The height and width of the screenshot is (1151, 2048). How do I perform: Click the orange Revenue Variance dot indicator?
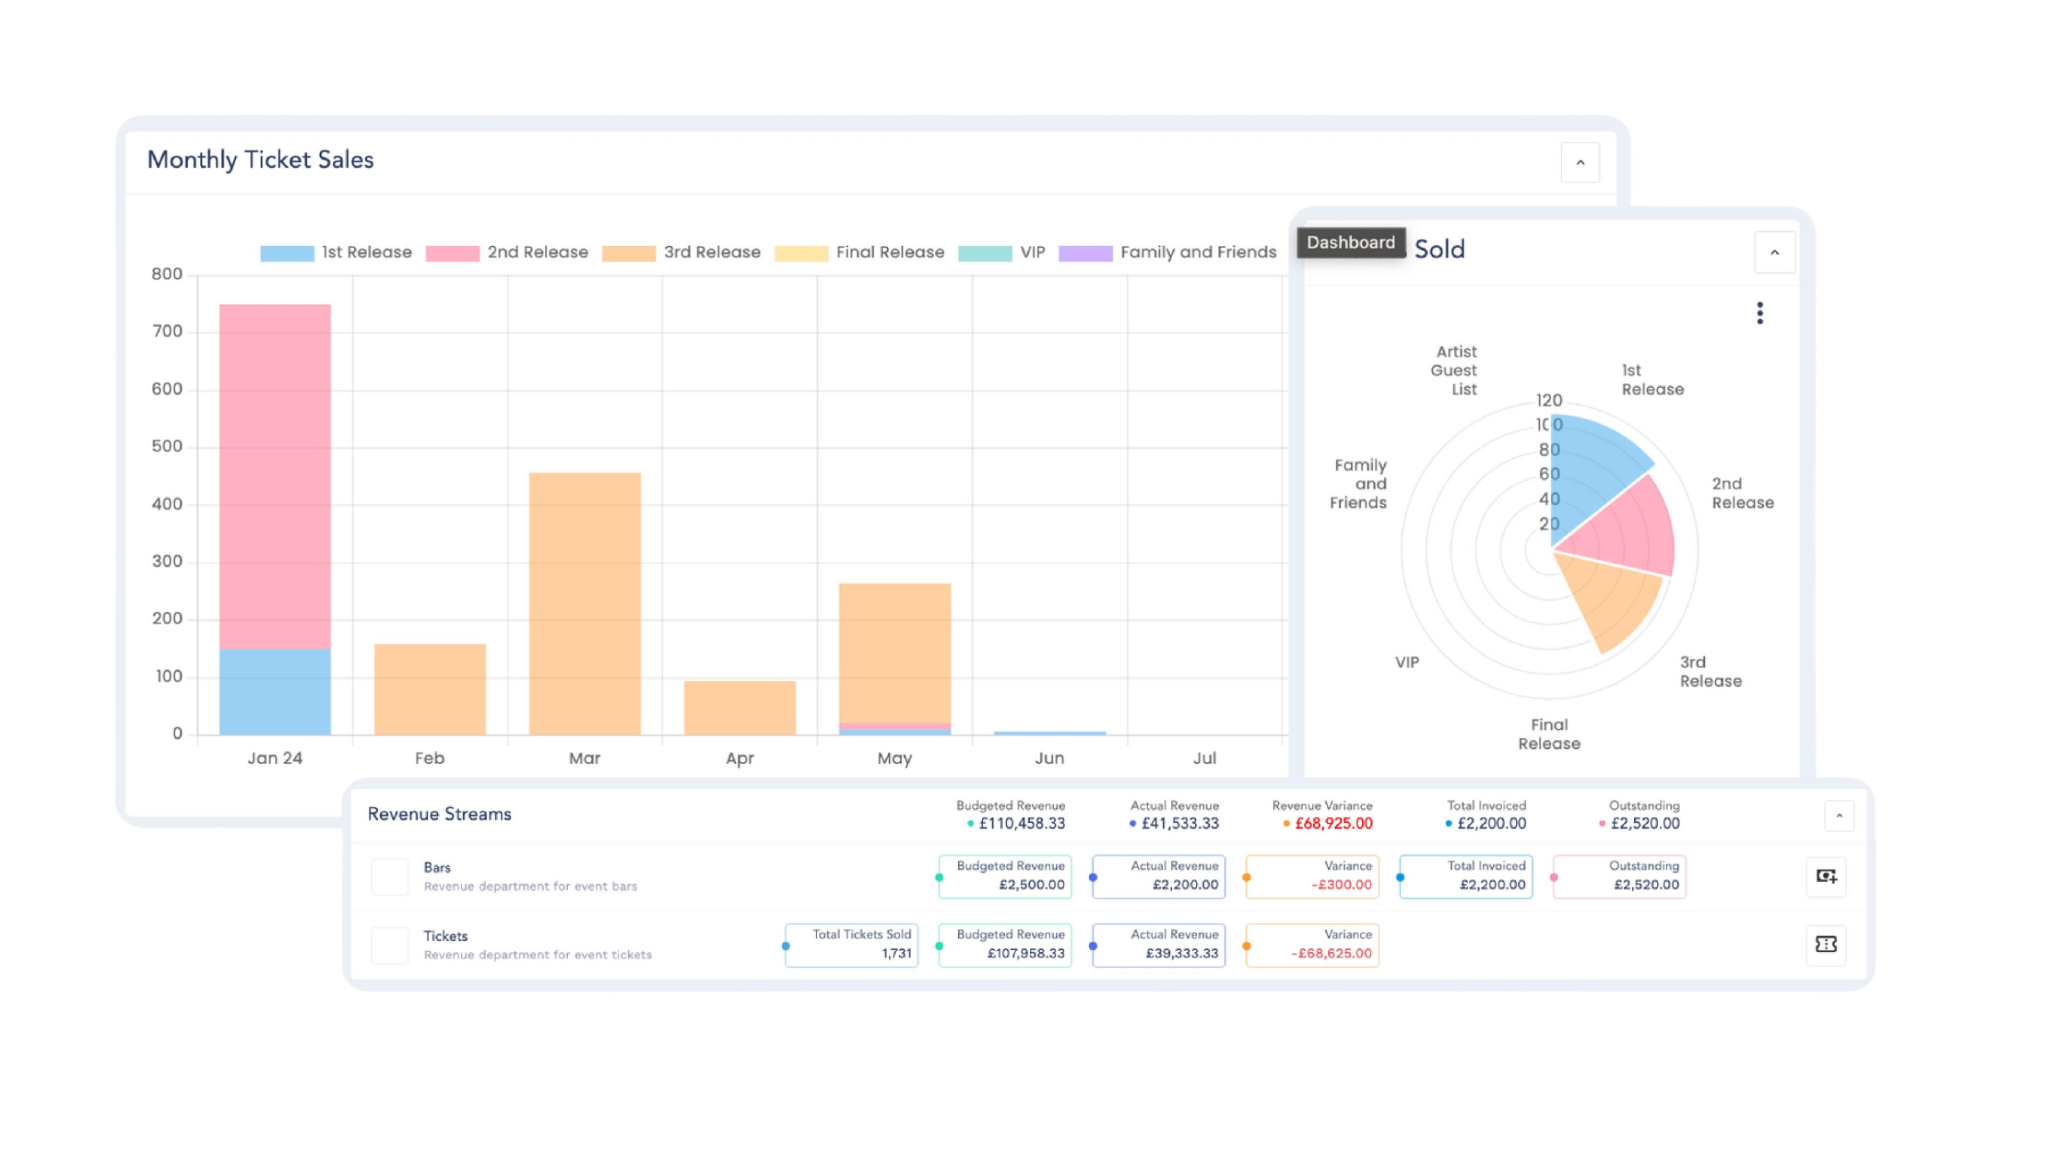pyautogui.click(x=1285, y=823)
